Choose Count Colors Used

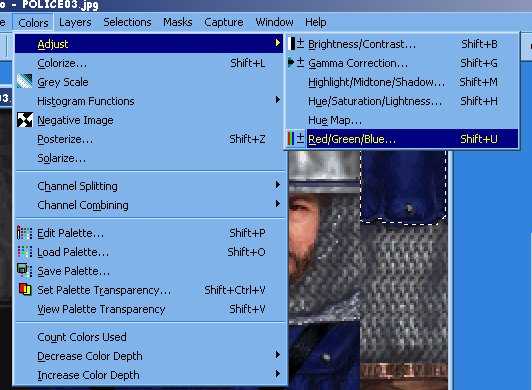(x=149, y=337)
